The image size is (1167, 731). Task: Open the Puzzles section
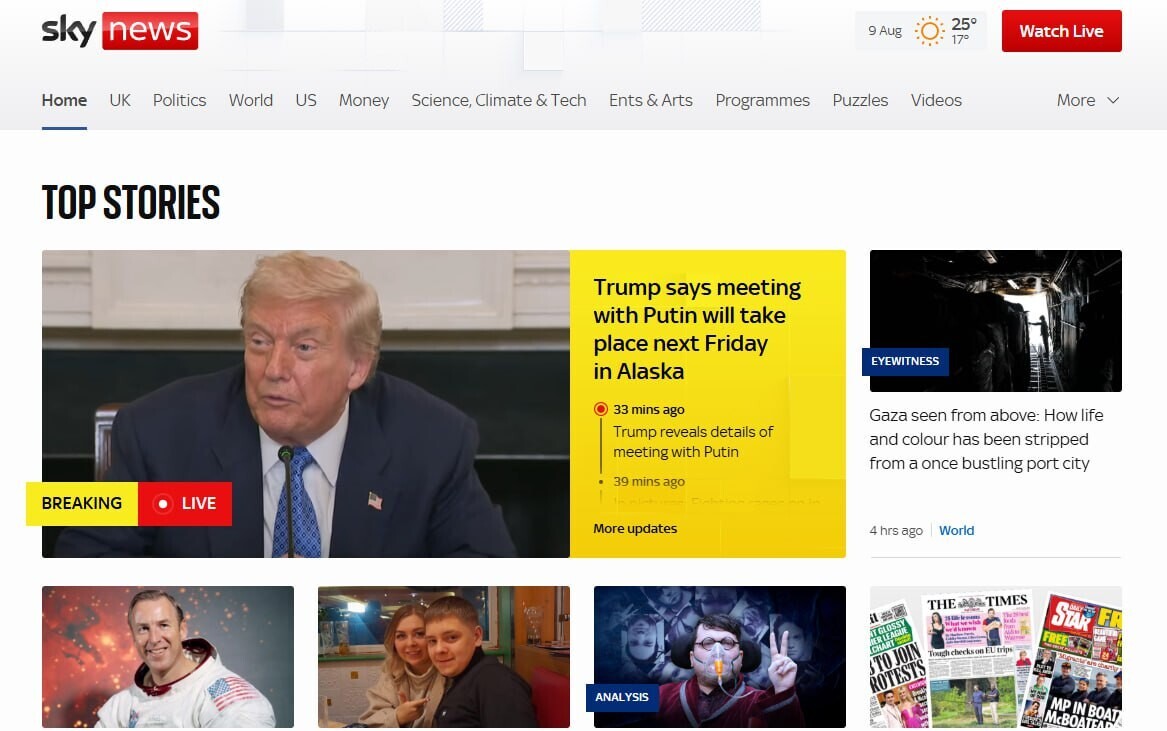point(860,100)
